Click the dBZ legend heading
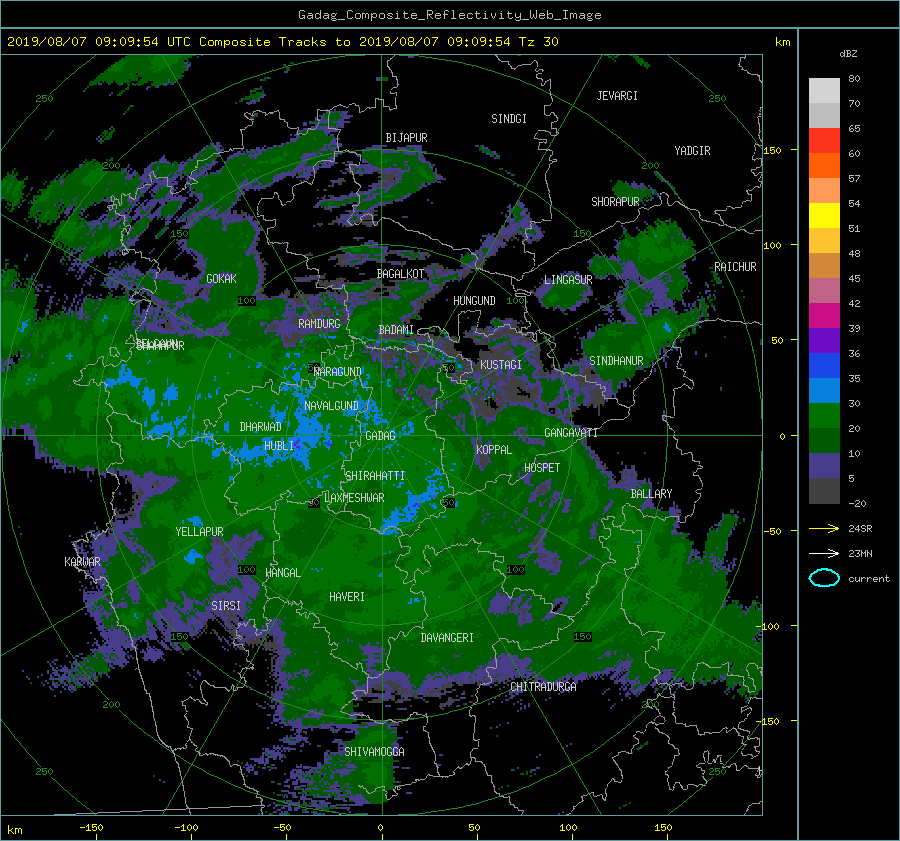This screenshot has width=900, height=841. pos(848,53)
